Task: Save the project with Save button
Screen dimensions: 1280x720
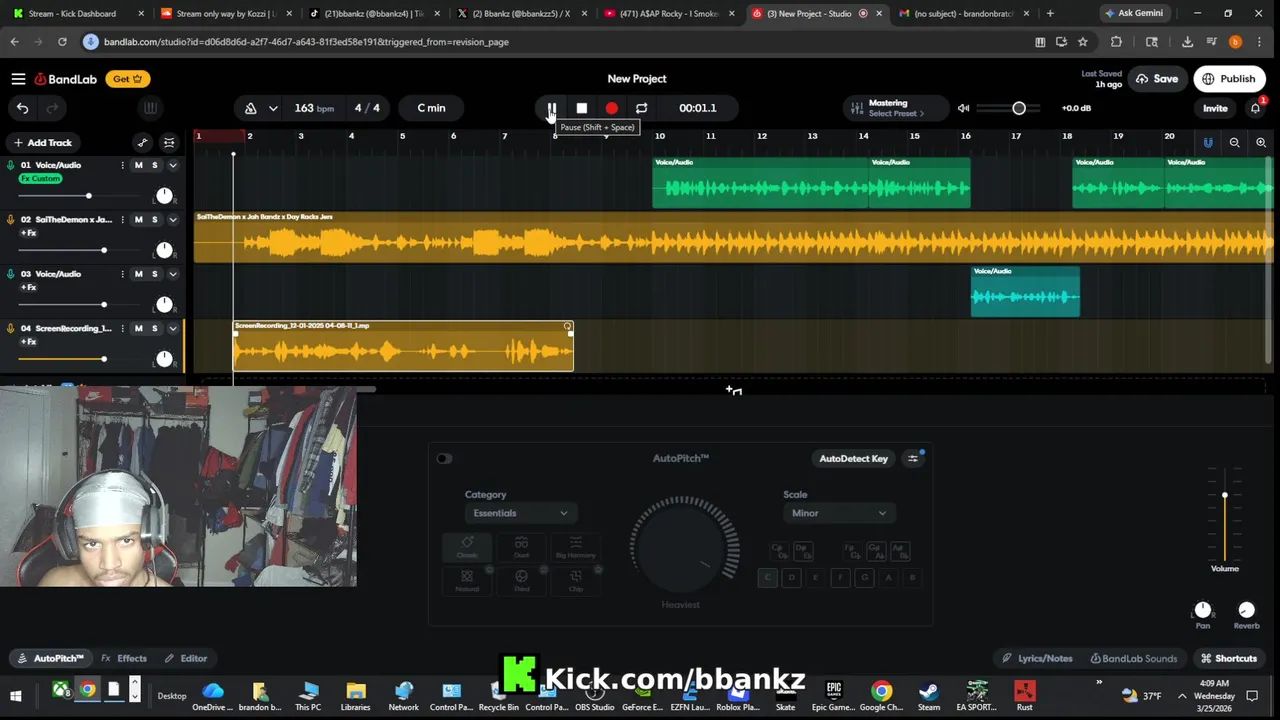Action: tap(1156, 79)
